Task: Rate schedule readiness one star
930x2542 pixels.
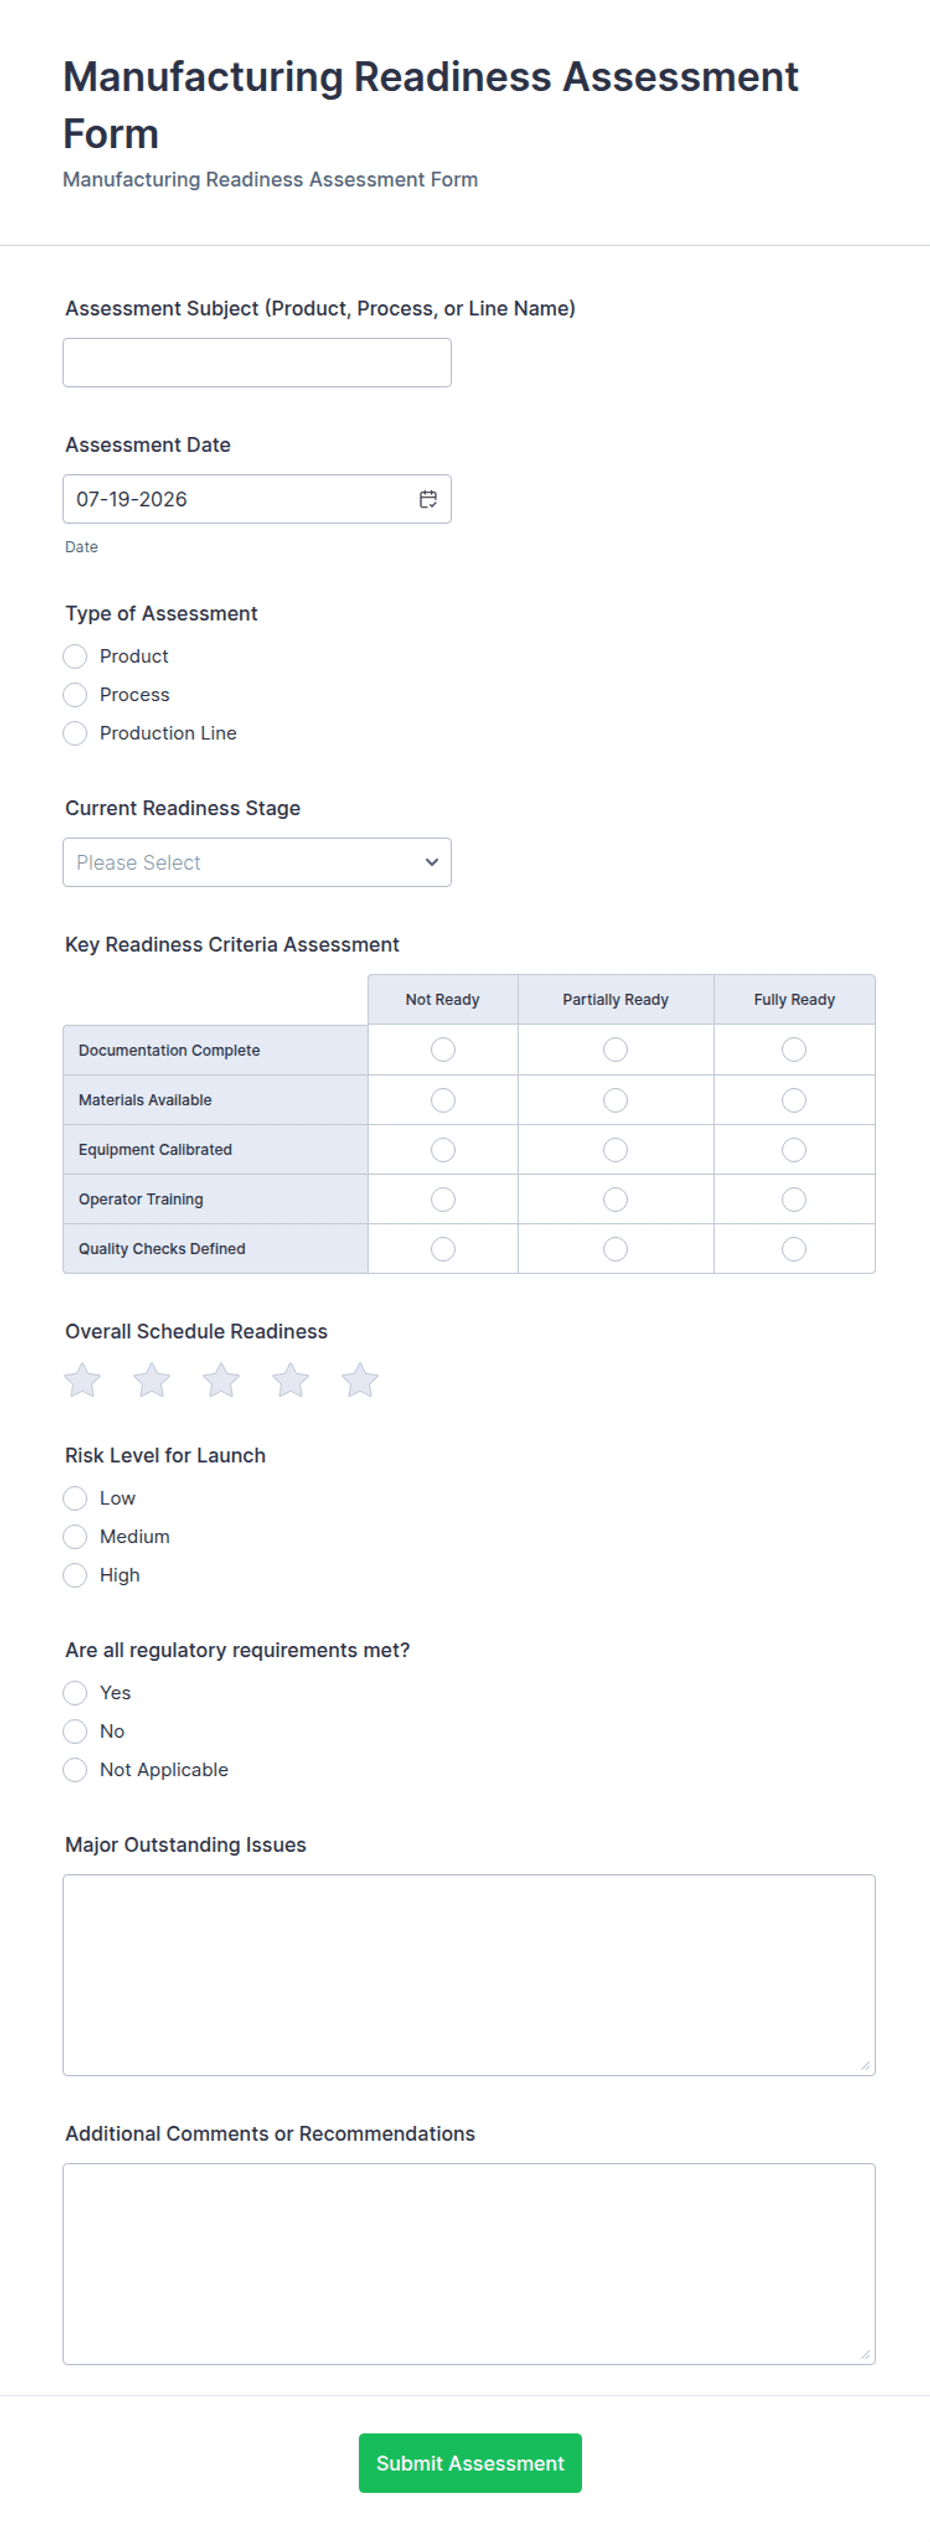Action: tap(82, 1380)
